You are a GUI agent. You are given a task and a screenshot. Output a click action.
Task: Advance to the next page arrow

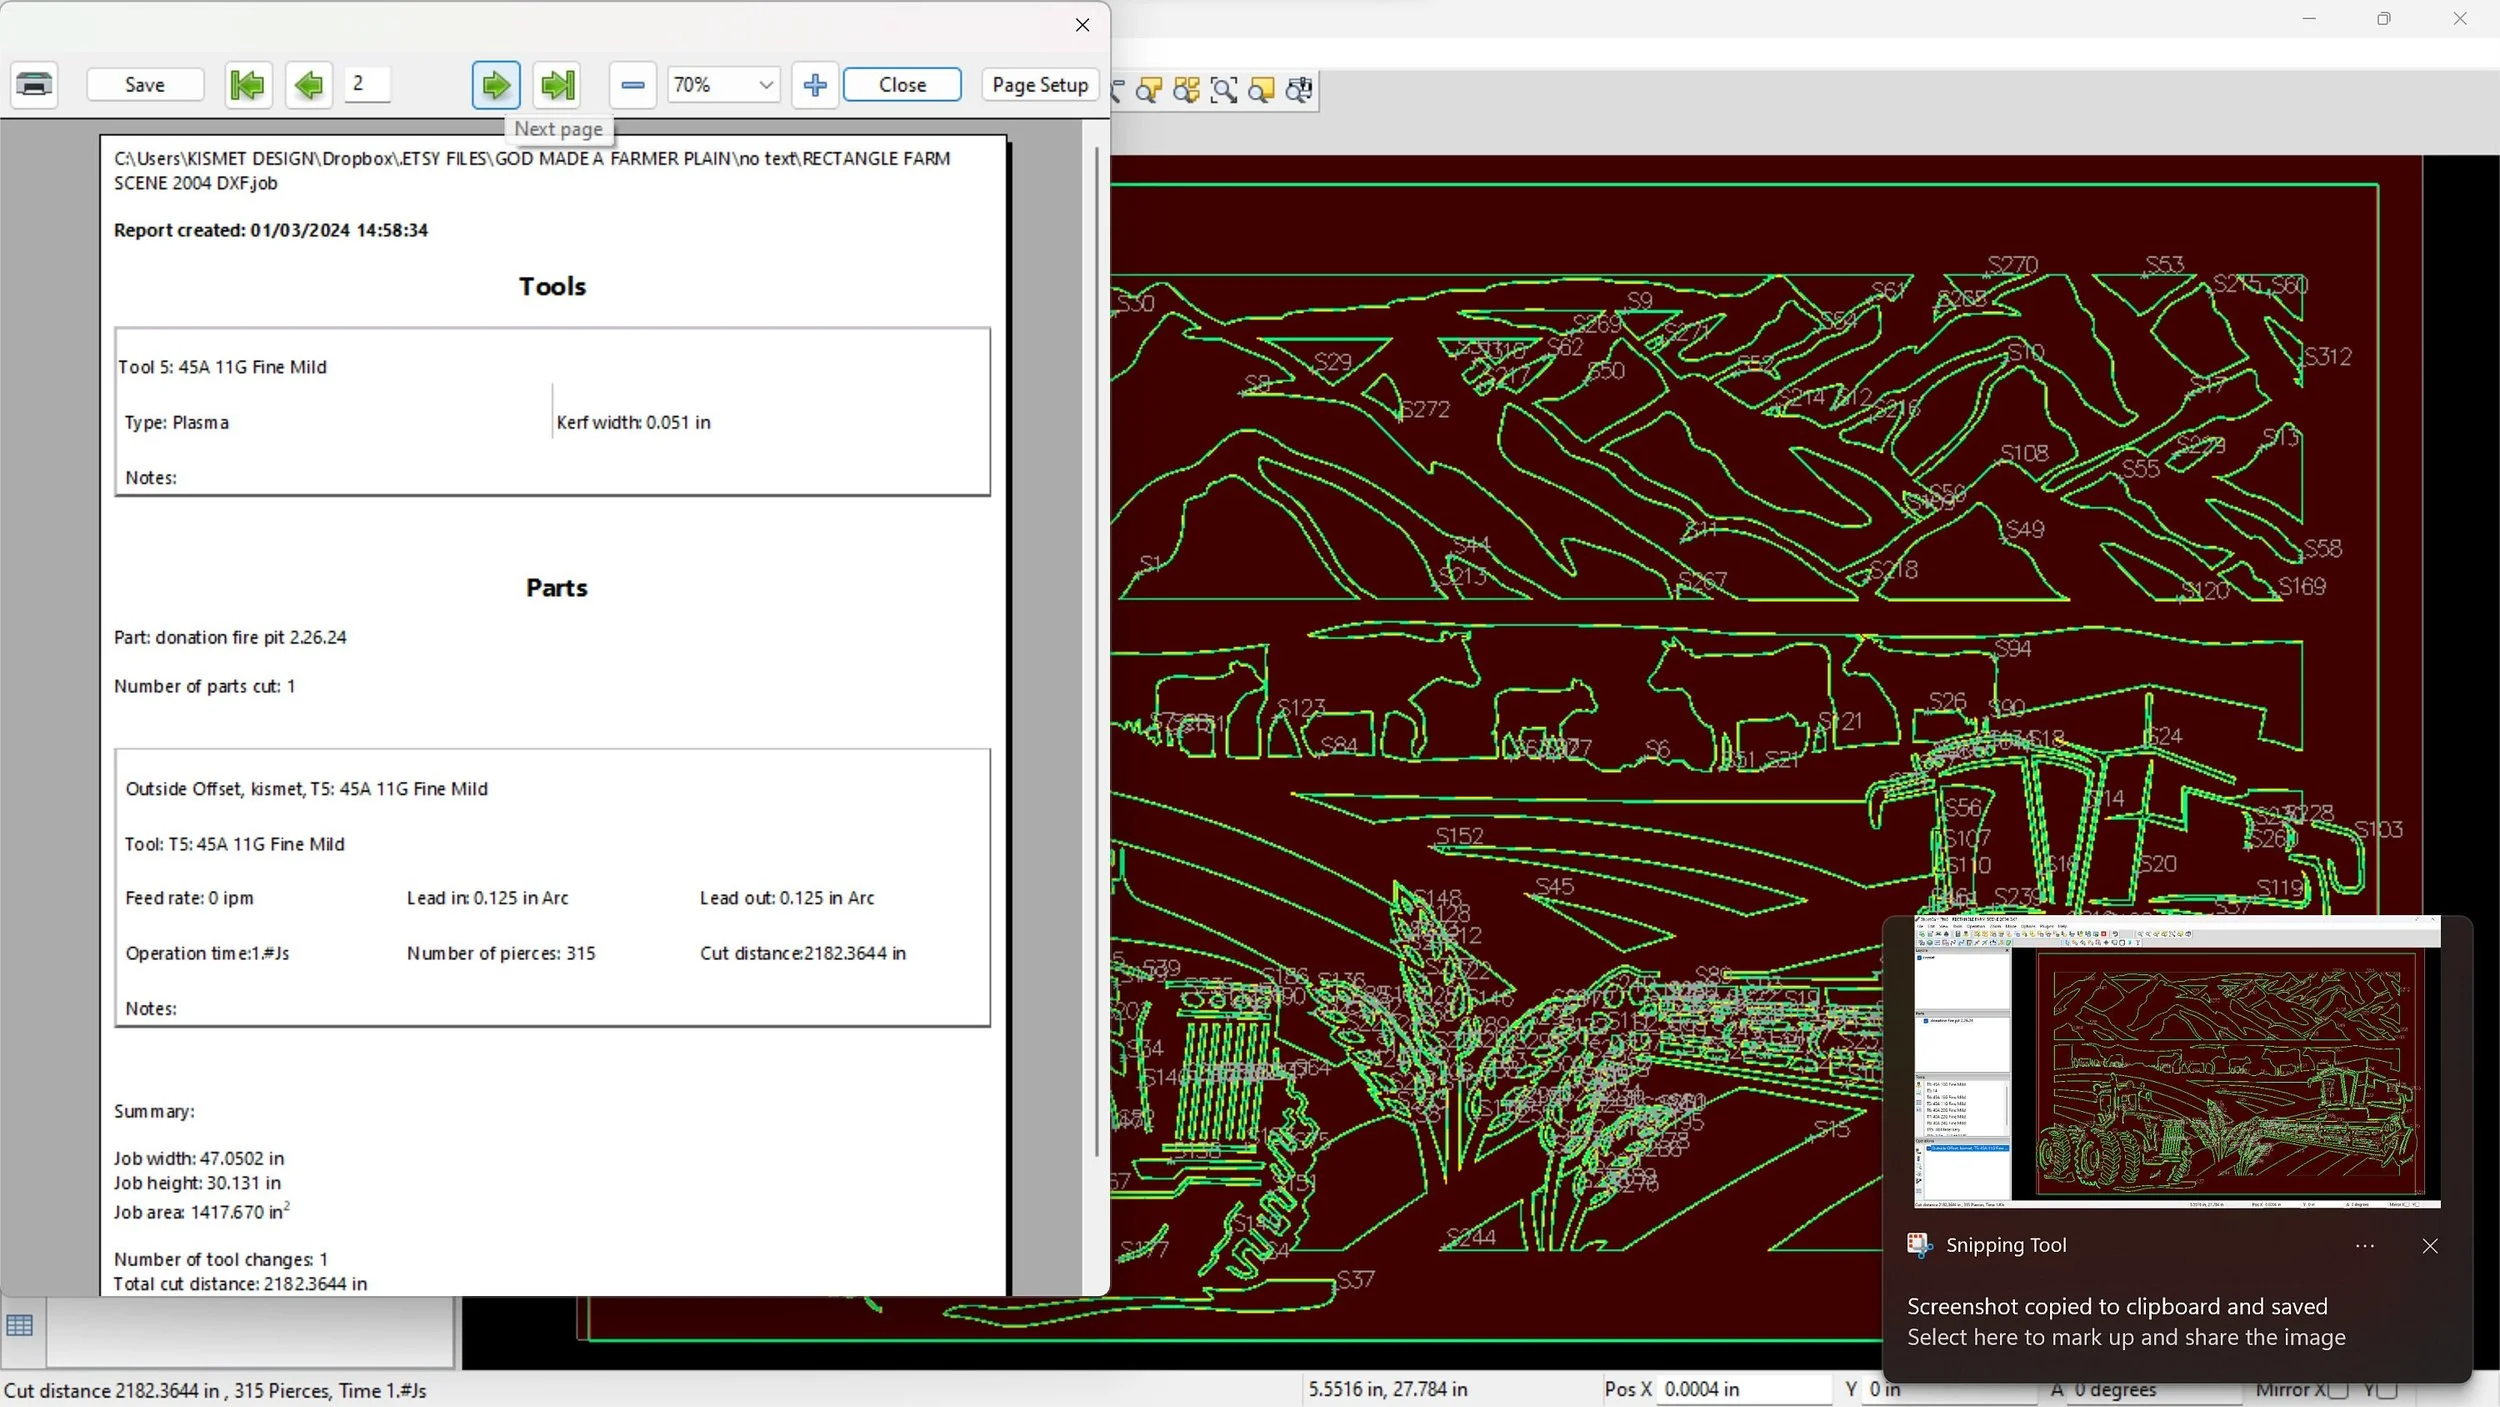496,85
